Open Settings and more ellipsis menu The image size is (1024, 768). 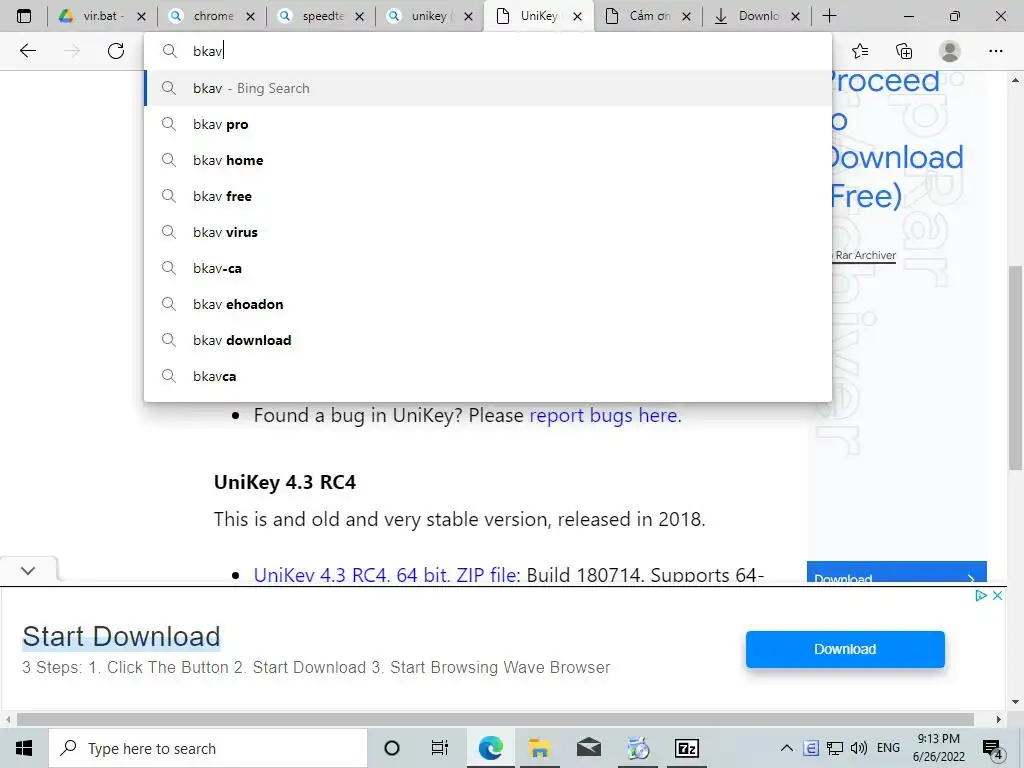[x=995, y=51]
